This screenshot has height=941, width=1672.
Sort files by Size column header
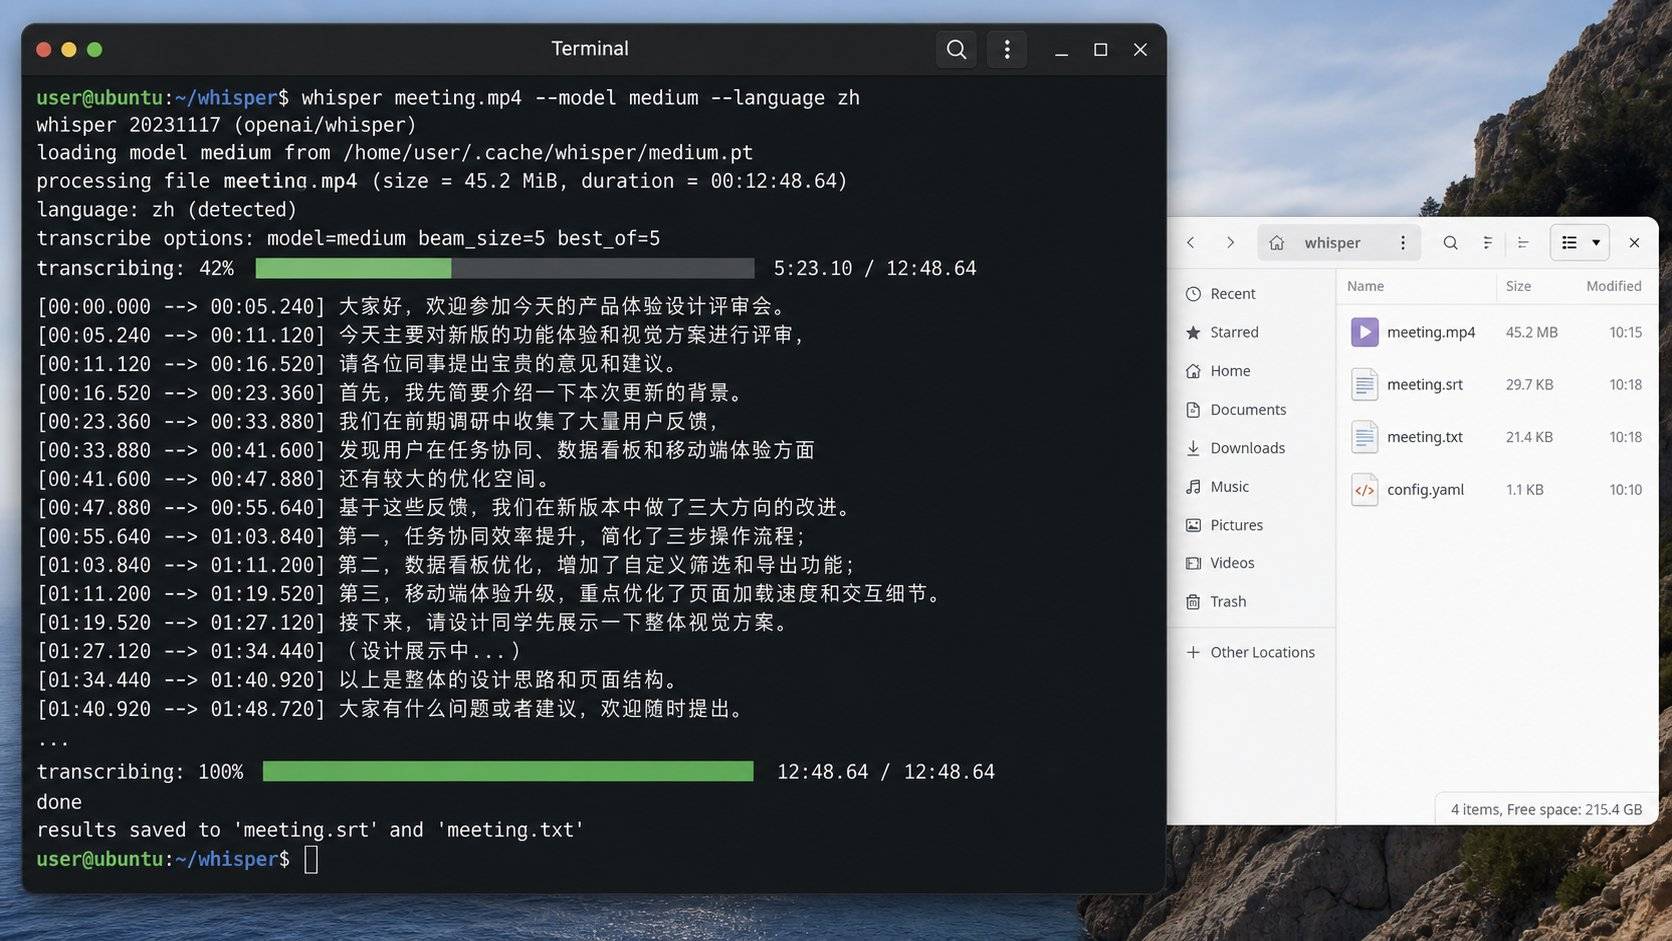(1518, 286)
